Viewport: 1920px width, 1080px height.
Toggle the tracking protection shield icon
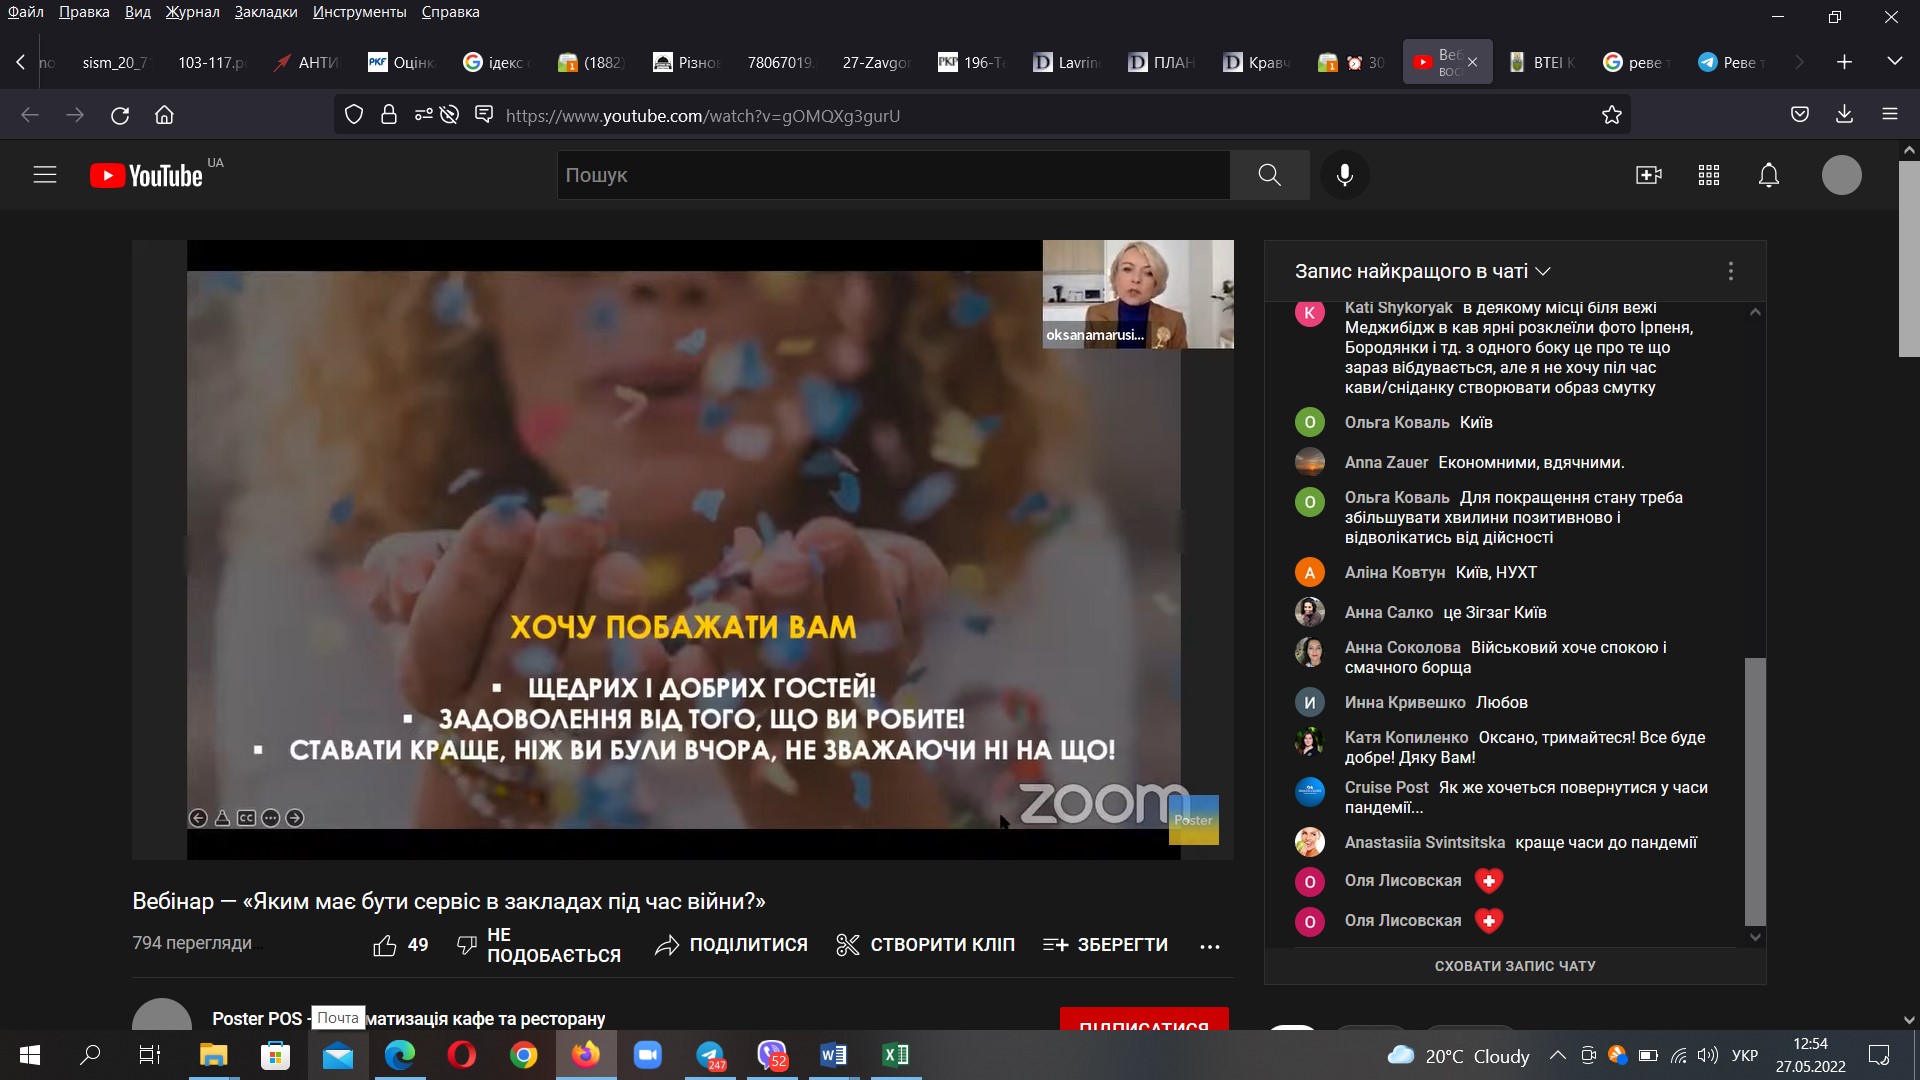click(x=354, y=115)
